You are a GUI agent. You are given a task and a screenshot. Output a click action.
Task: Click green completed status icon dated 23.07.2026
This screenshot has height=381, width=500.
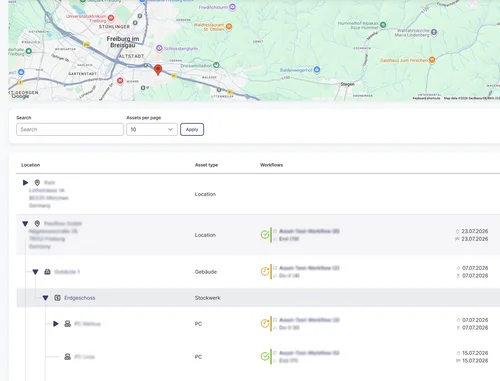(x=265, y=235)
